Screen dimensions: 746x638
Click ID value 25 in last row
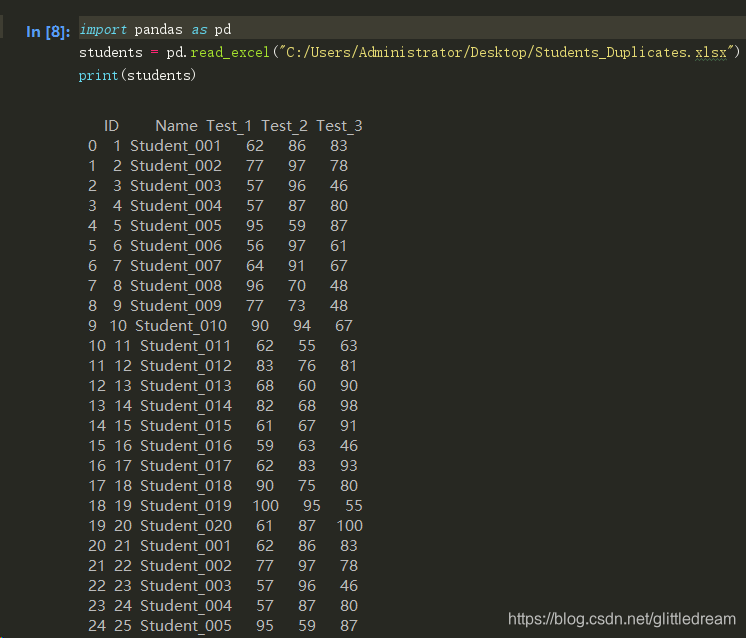coord(123,625)
